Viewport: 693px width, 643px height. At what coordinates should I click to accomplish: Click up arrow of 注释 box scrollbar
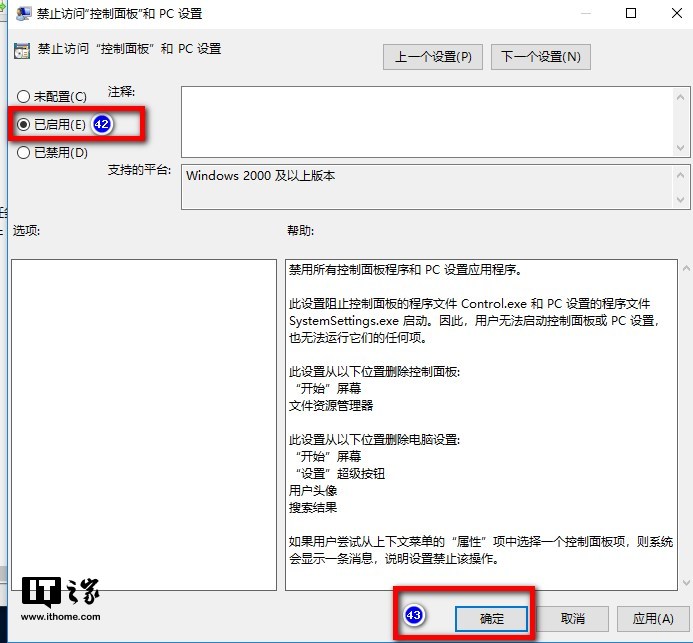681,96
